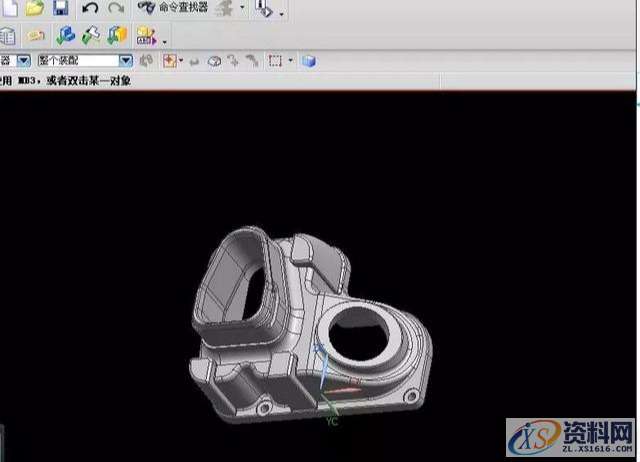Screen dimensions: 640x462
Task: Click the Redo arrow icon
Action: (116, 8)
